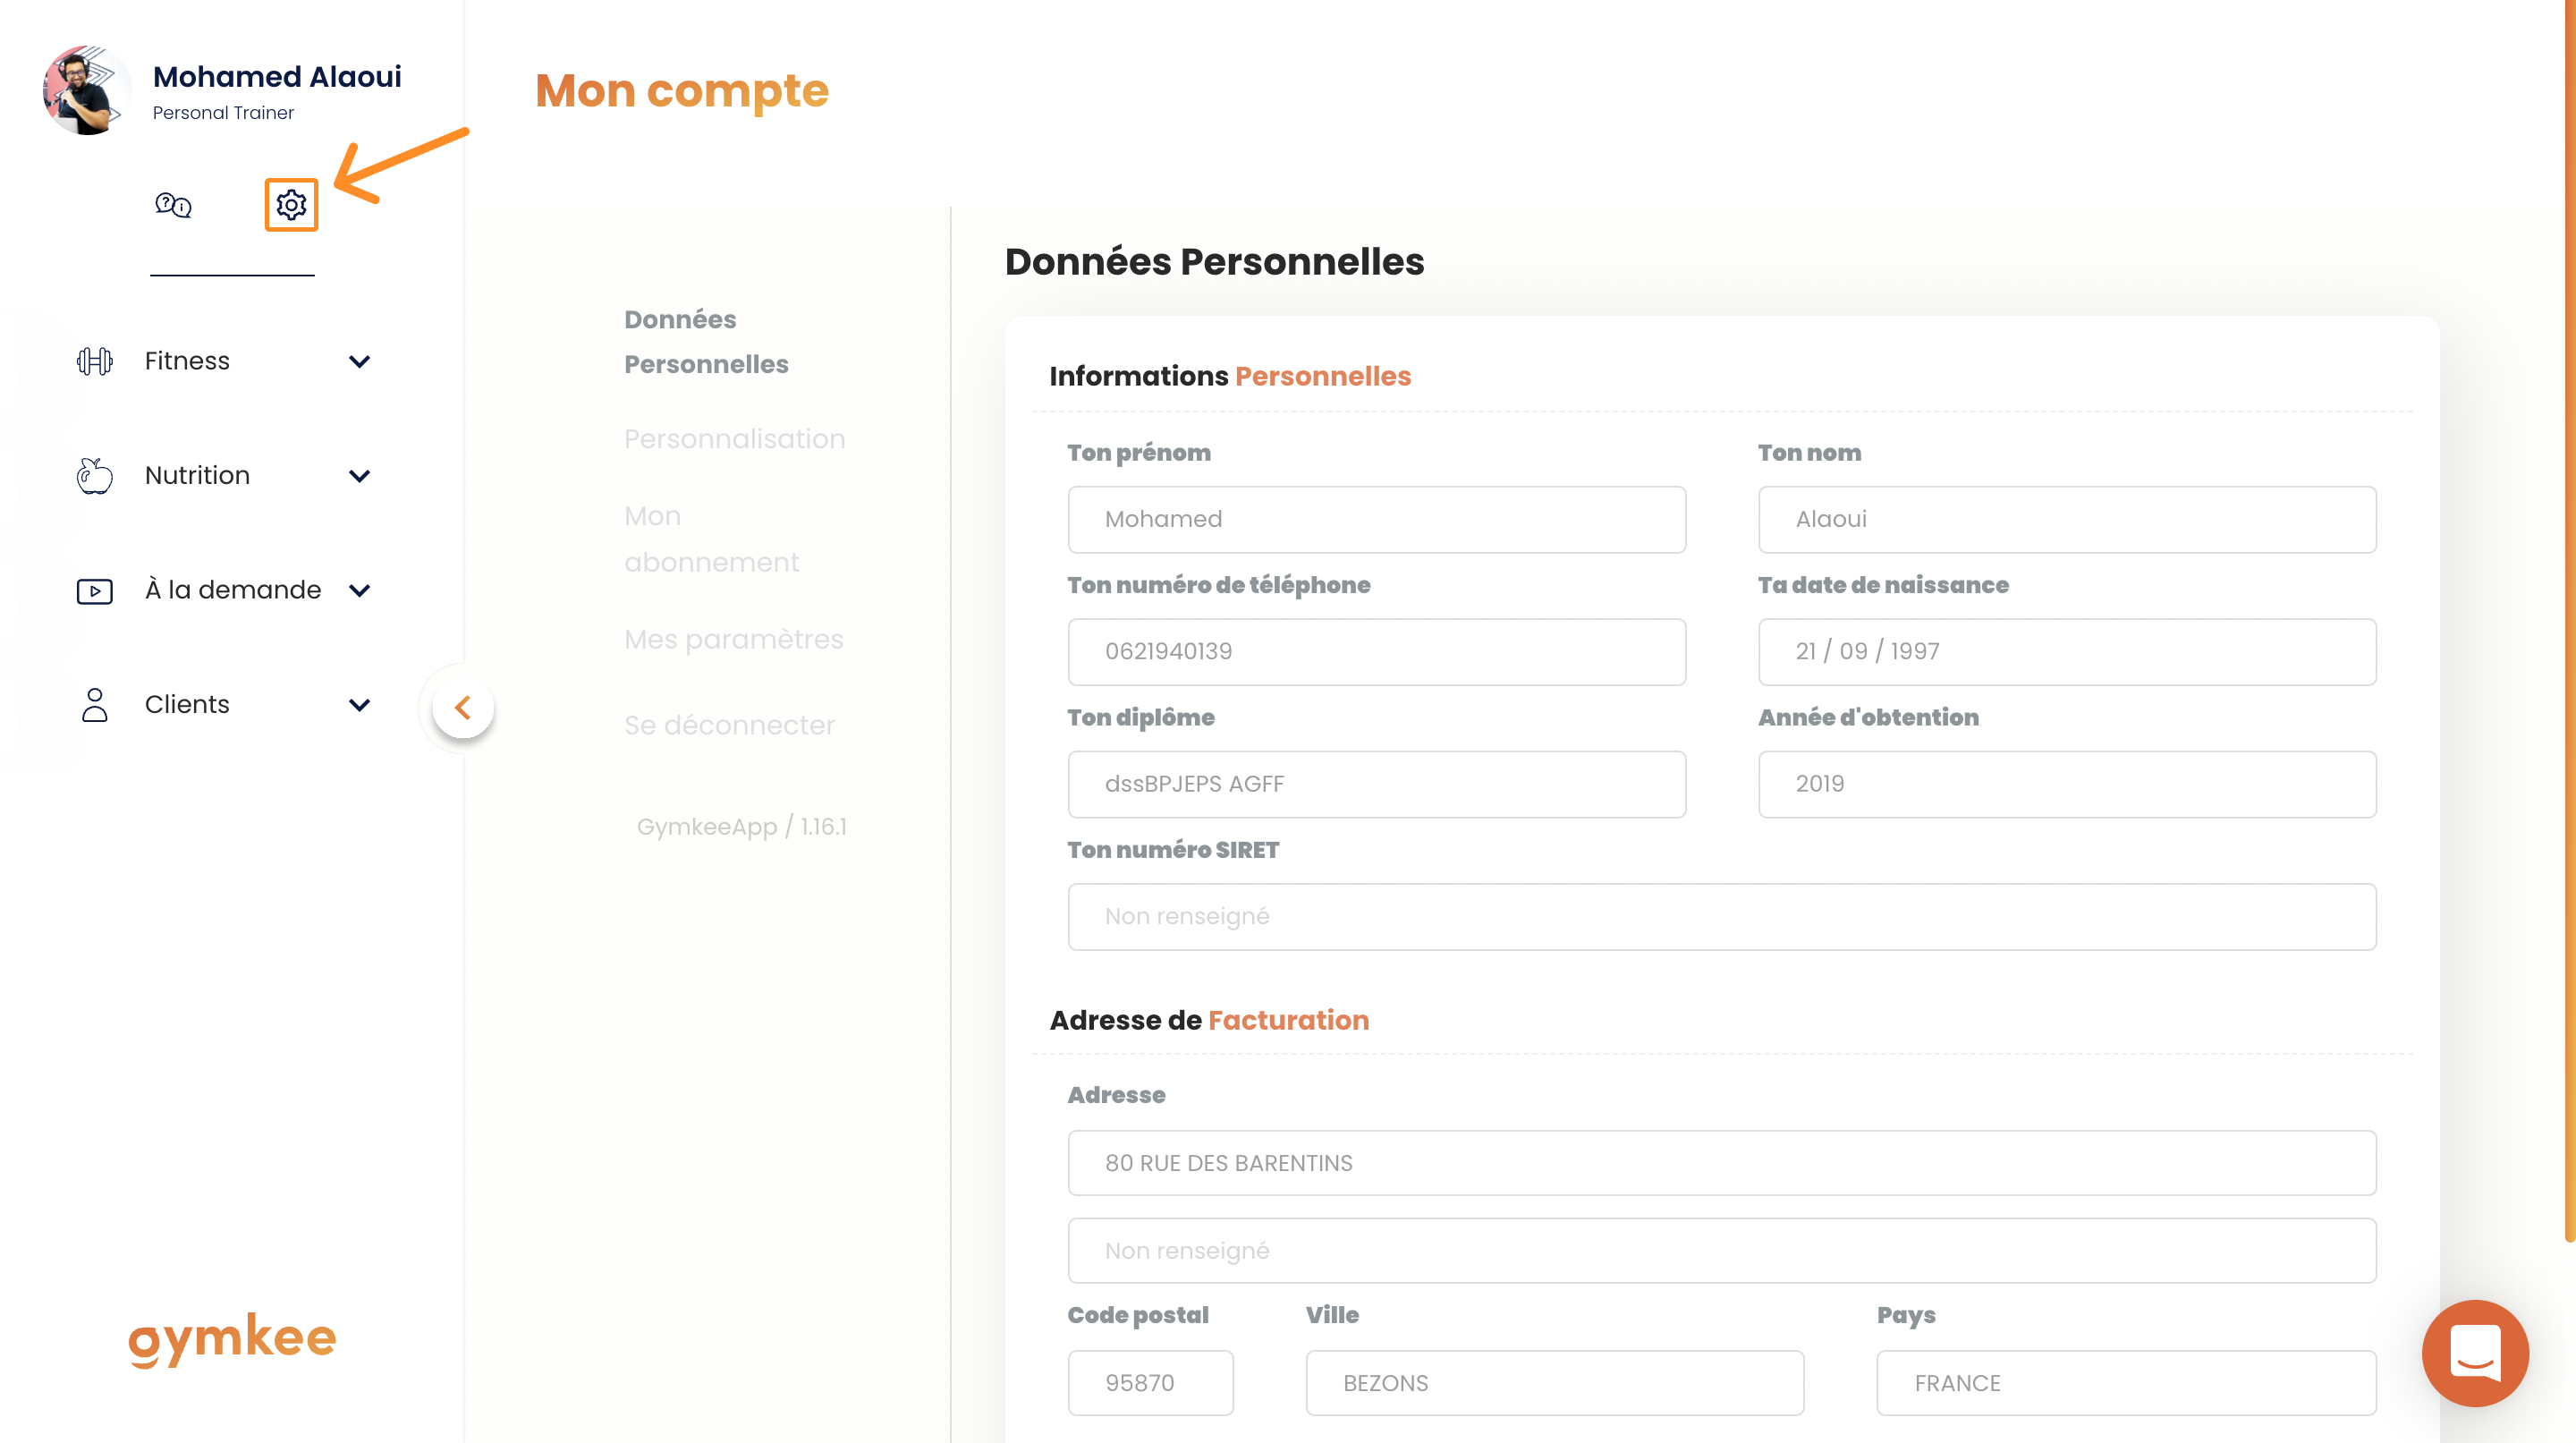This screenshot has width=2576, height=1443.
Task: Expand the Nutrition menu chevron
Action: (x=360, y=476)
